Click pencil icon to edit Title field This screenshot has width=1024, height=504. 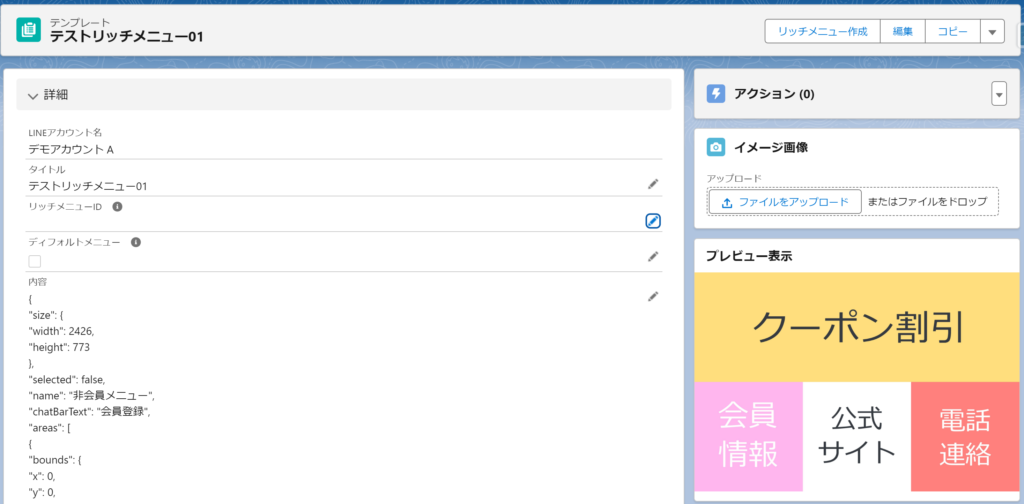click(x=653, y=184)
